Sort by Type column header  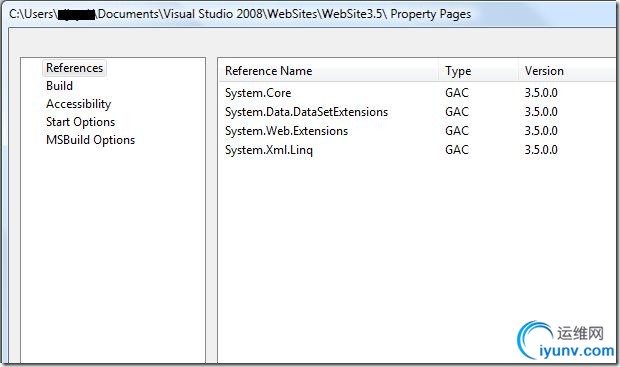(x=478, y=71)
